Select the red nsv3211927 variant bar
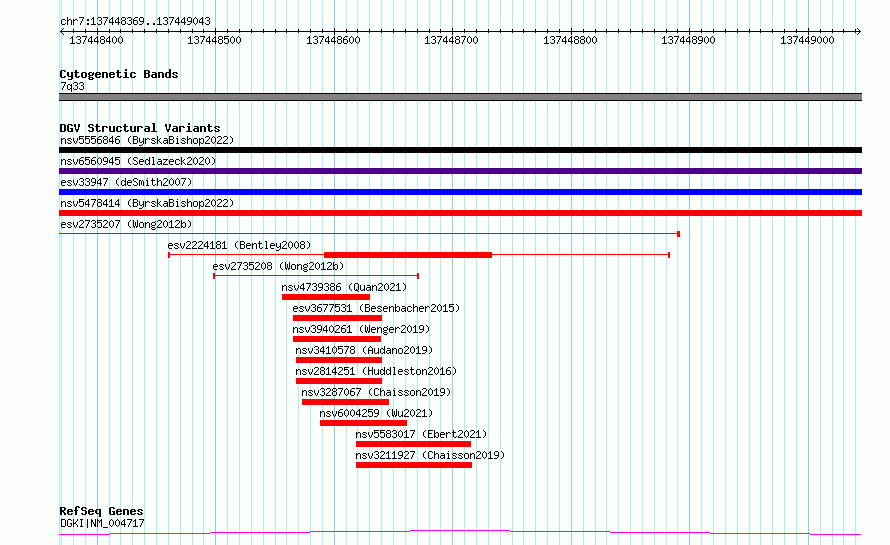Screen dimensions: 890x545 414,465
